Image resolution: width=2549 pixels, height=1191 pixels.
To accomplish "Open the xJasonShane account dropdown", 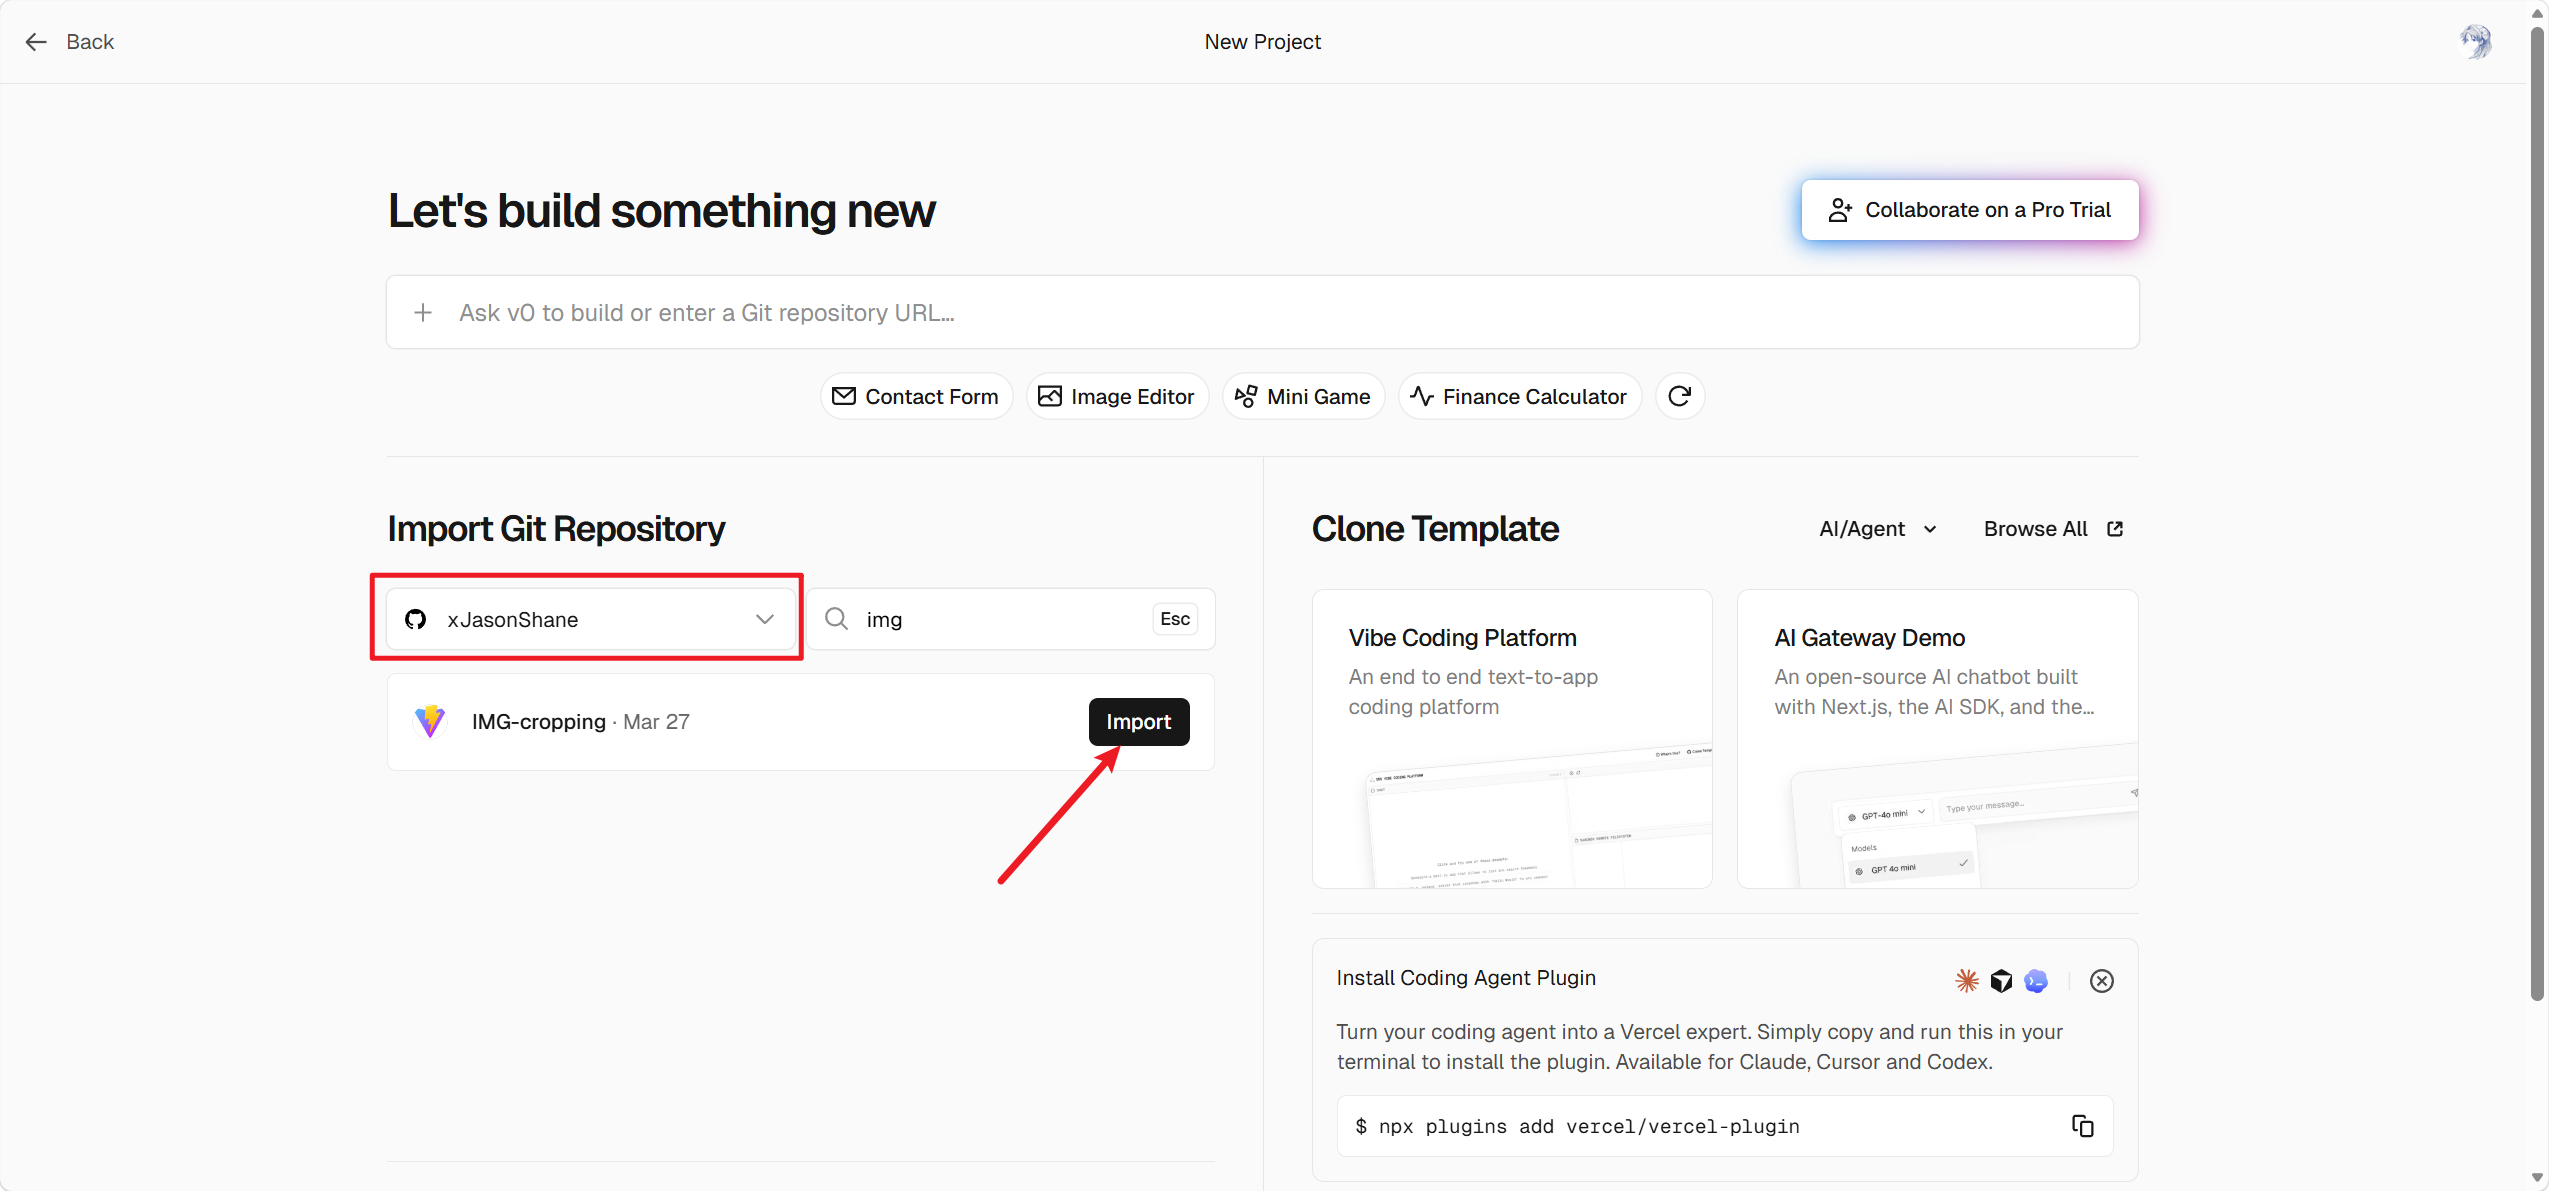I will (x=590, y=619).
